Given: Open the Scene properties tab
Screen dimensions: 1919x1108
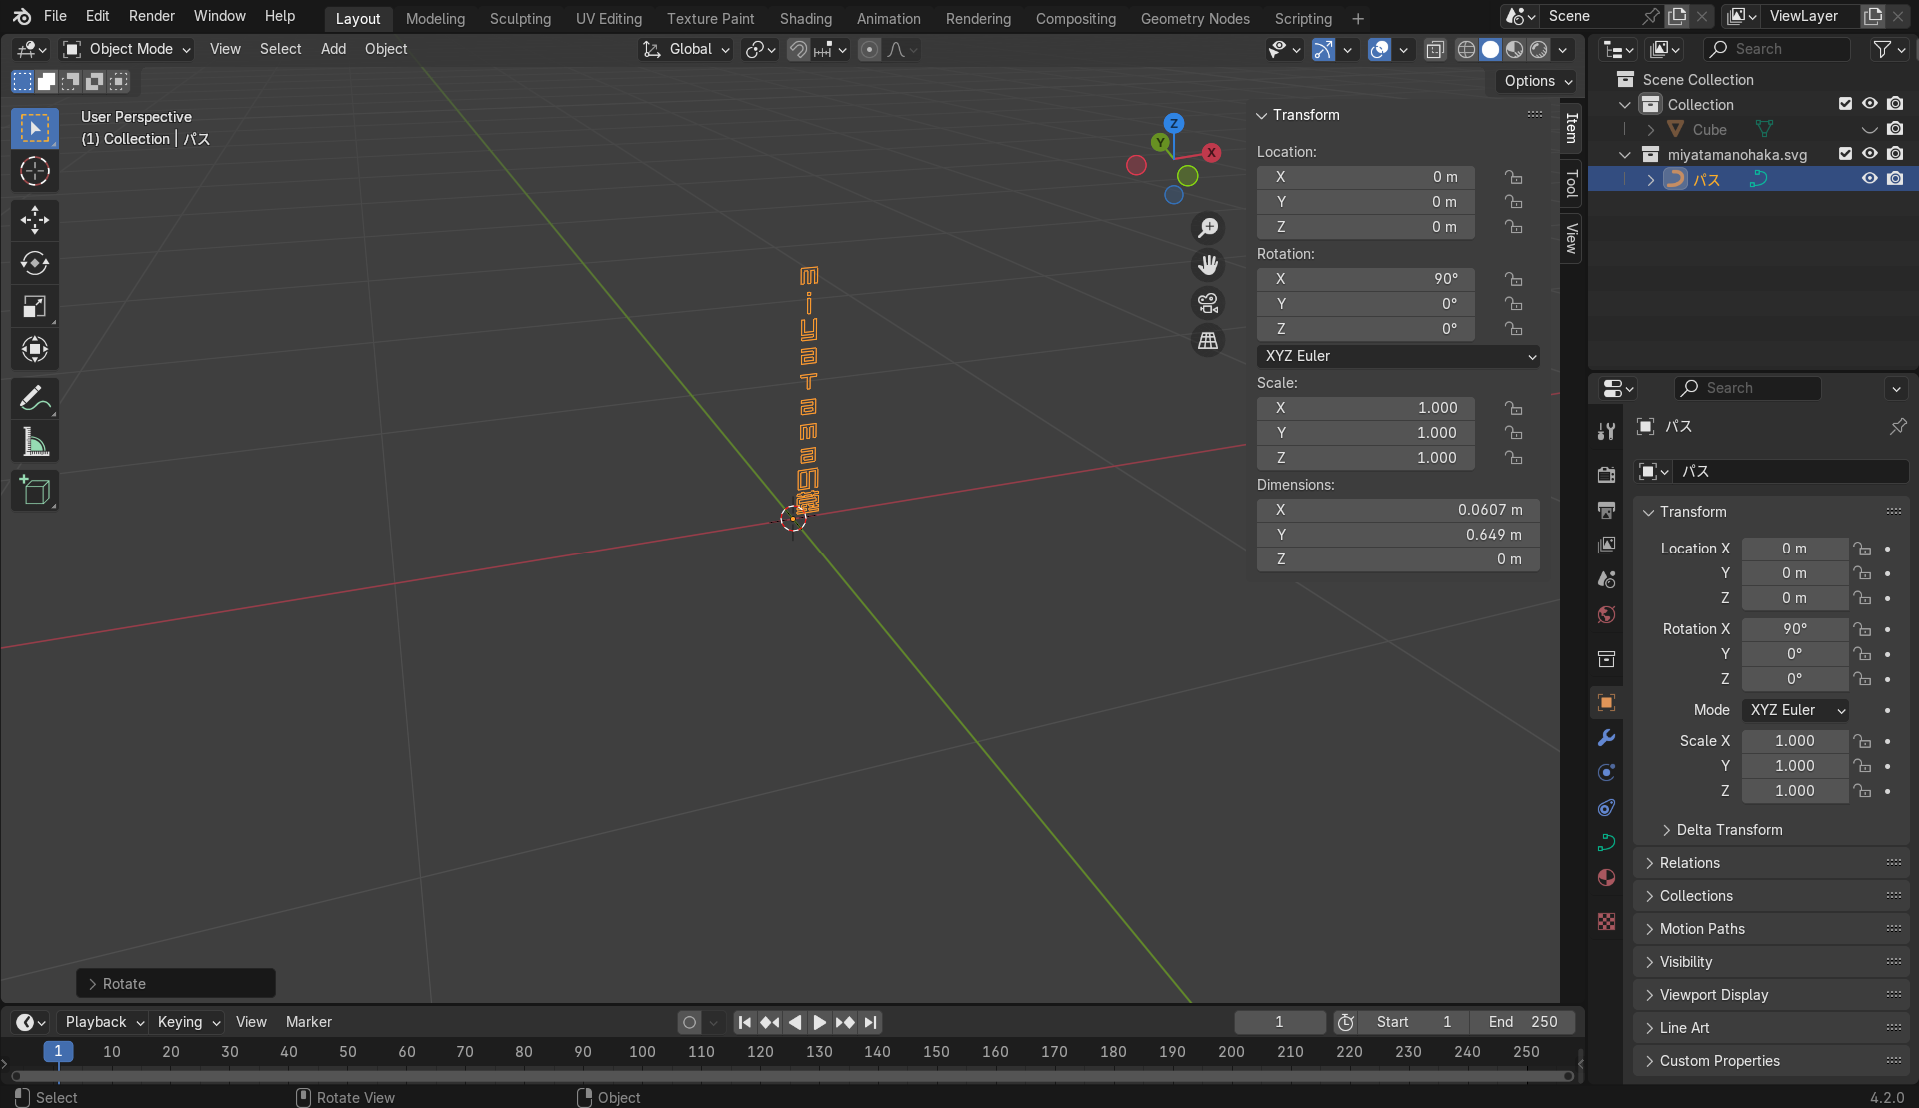Looking at the screenshot, I should coord(1606,580).
